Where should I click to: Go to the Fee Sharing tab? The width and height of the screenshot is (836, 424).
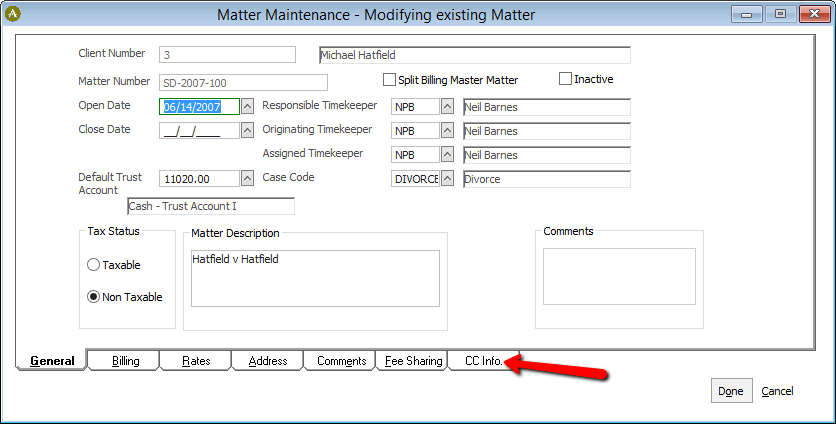412,361
